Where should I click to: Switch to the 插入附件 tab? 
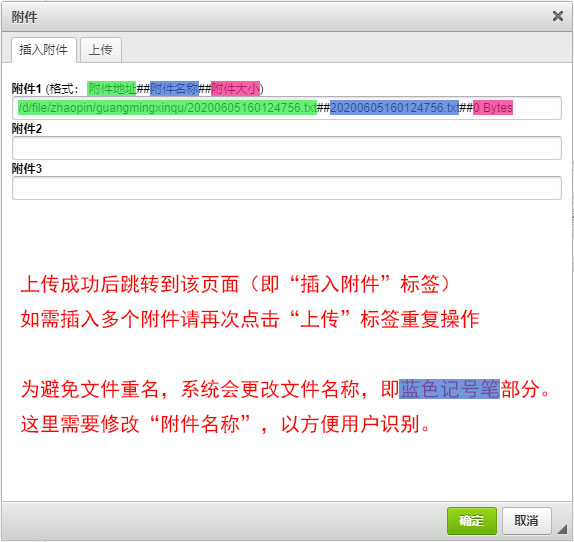point(44,50)
